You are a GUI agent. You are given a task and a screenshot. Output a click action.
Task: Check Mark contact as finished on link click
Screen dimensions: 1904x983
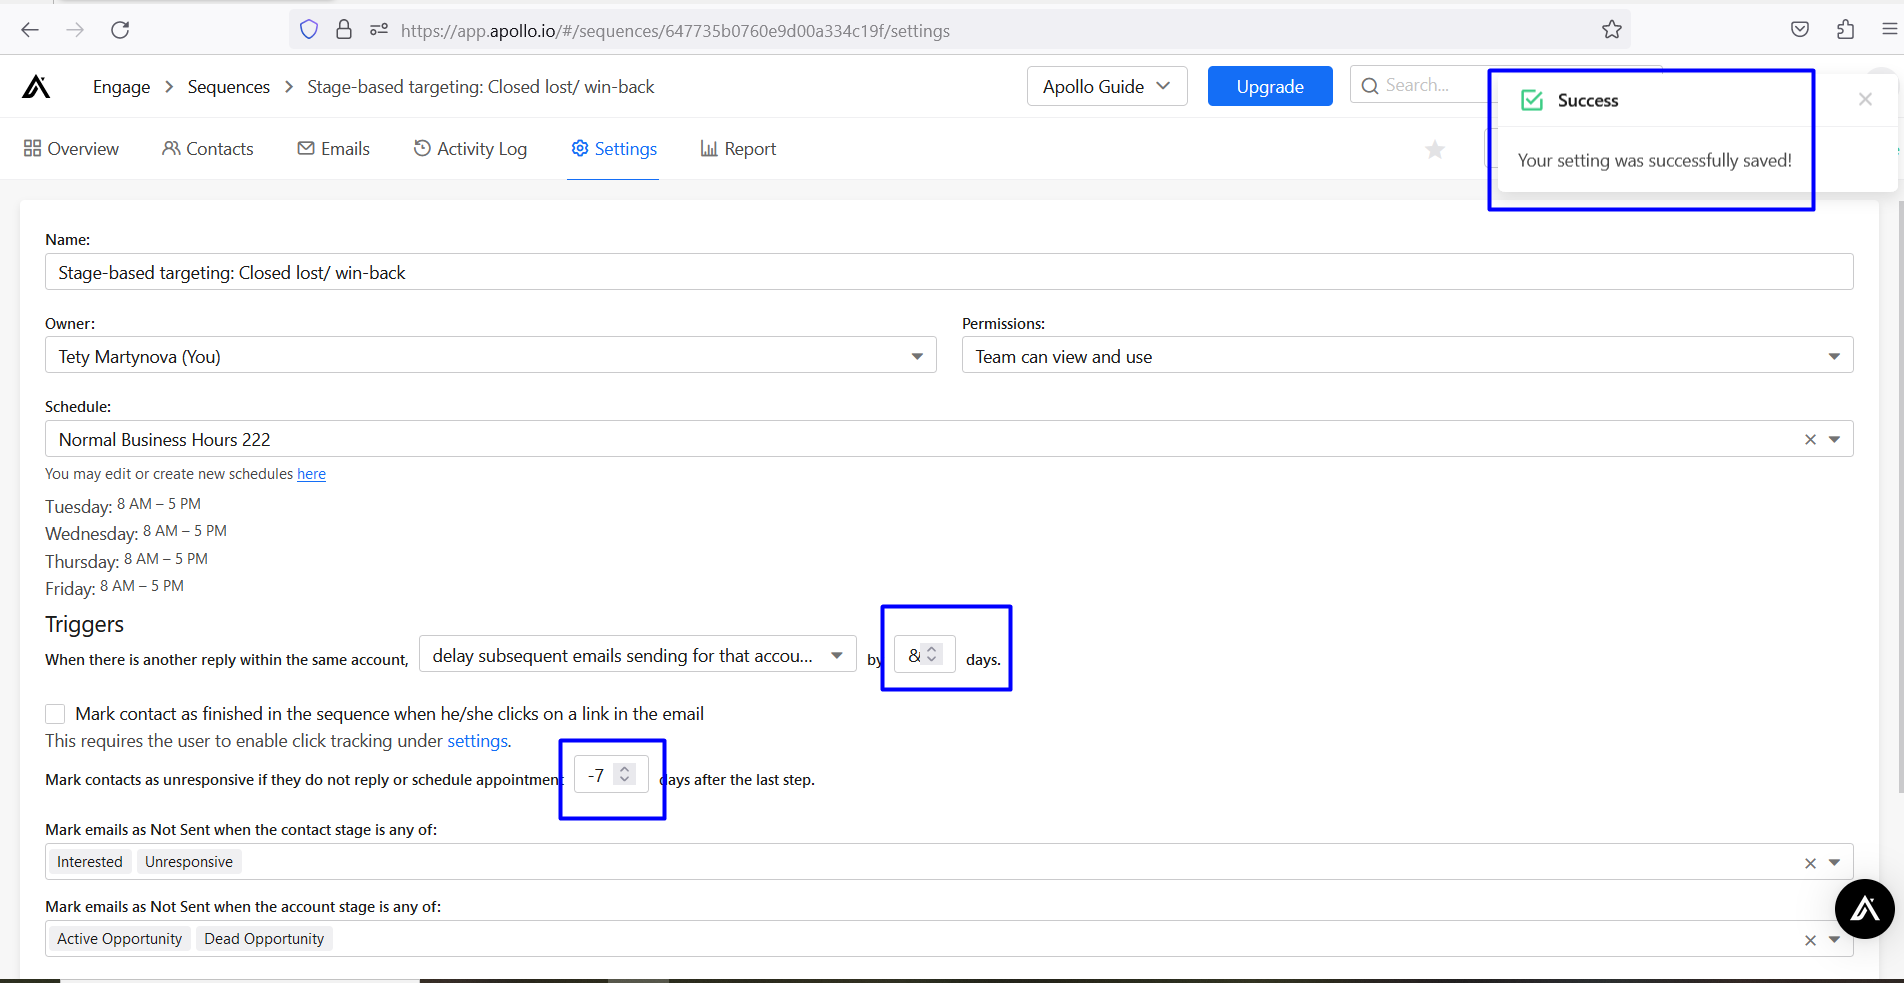[x=55, y=714]
